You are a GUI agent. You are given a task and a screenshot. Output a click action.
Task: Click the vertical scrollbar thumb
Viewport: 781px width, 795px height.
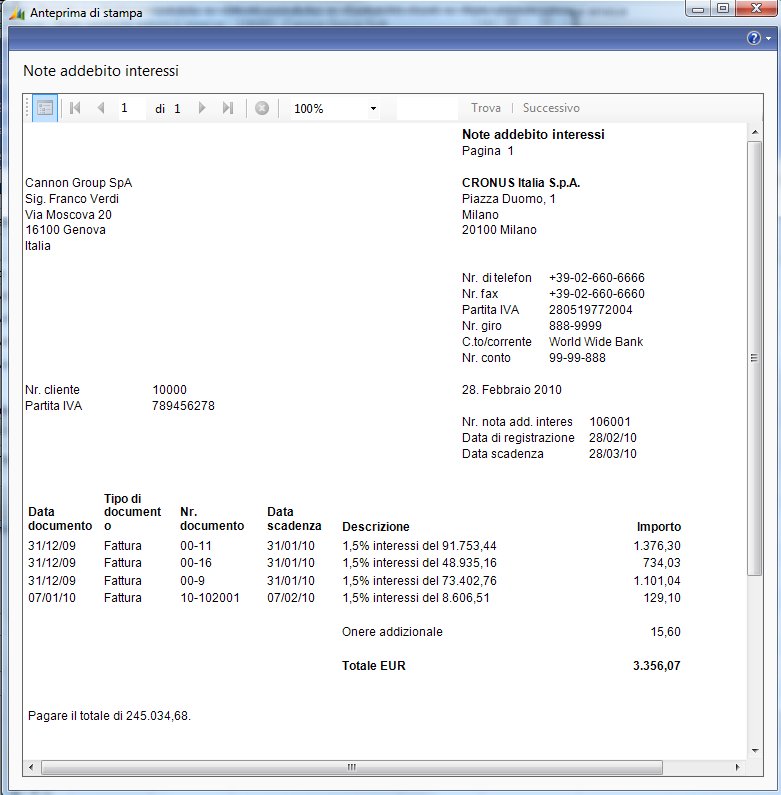click(x=755, y=358)
